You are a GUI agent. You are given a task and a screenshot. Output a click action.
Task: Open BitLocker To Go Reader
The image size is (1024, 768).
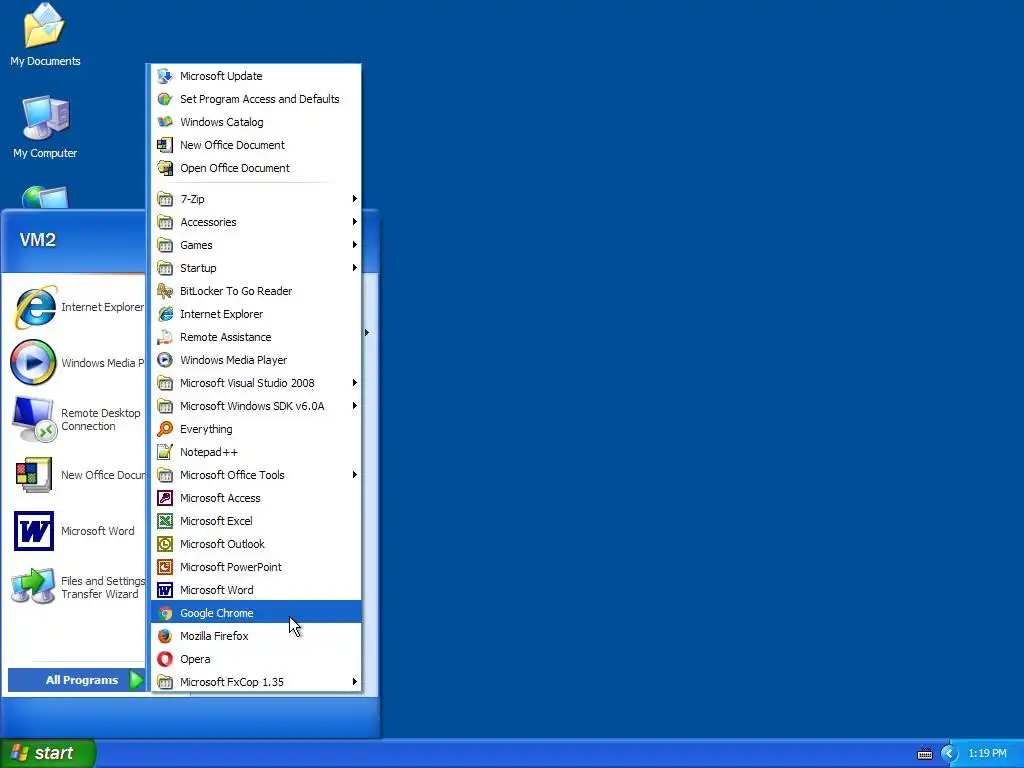[x=256, y=291]
